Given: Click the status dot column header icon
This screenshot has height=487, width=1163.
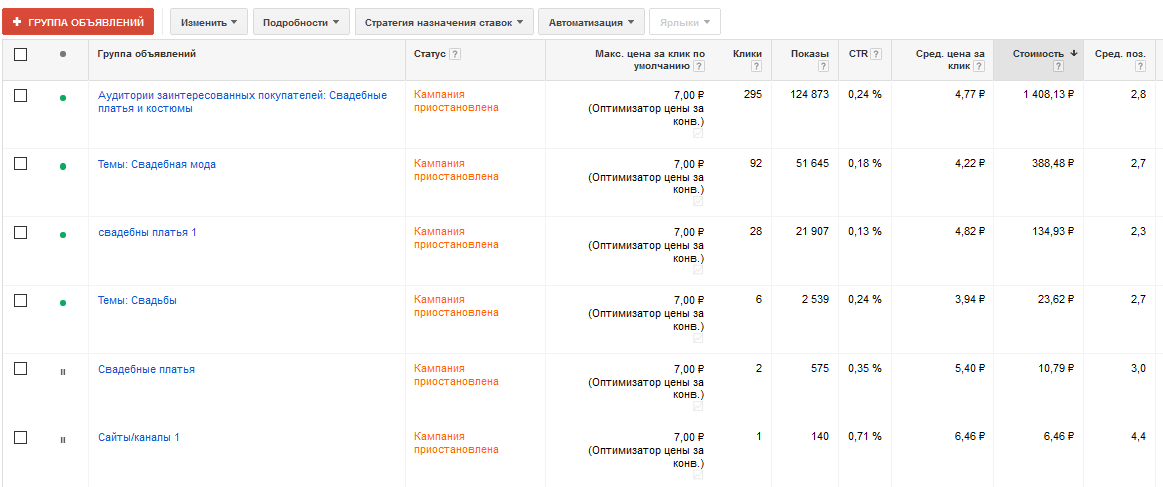Looking at the screenshot, I should pyautogui.click(x=63, y=54).
